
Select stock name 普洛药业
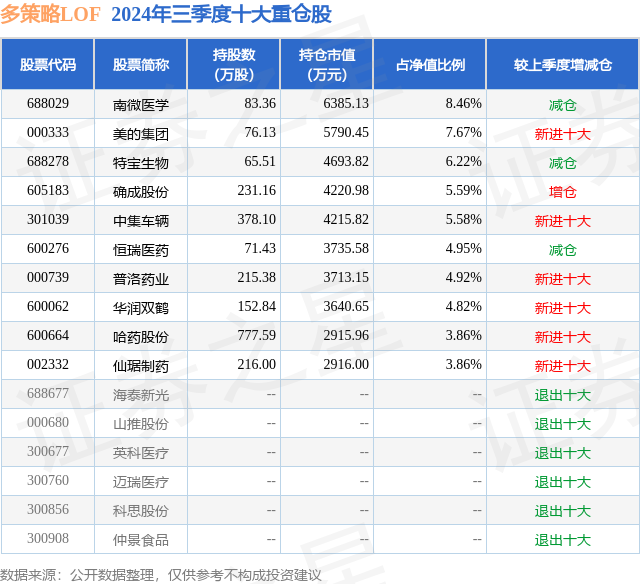(141, 279)
